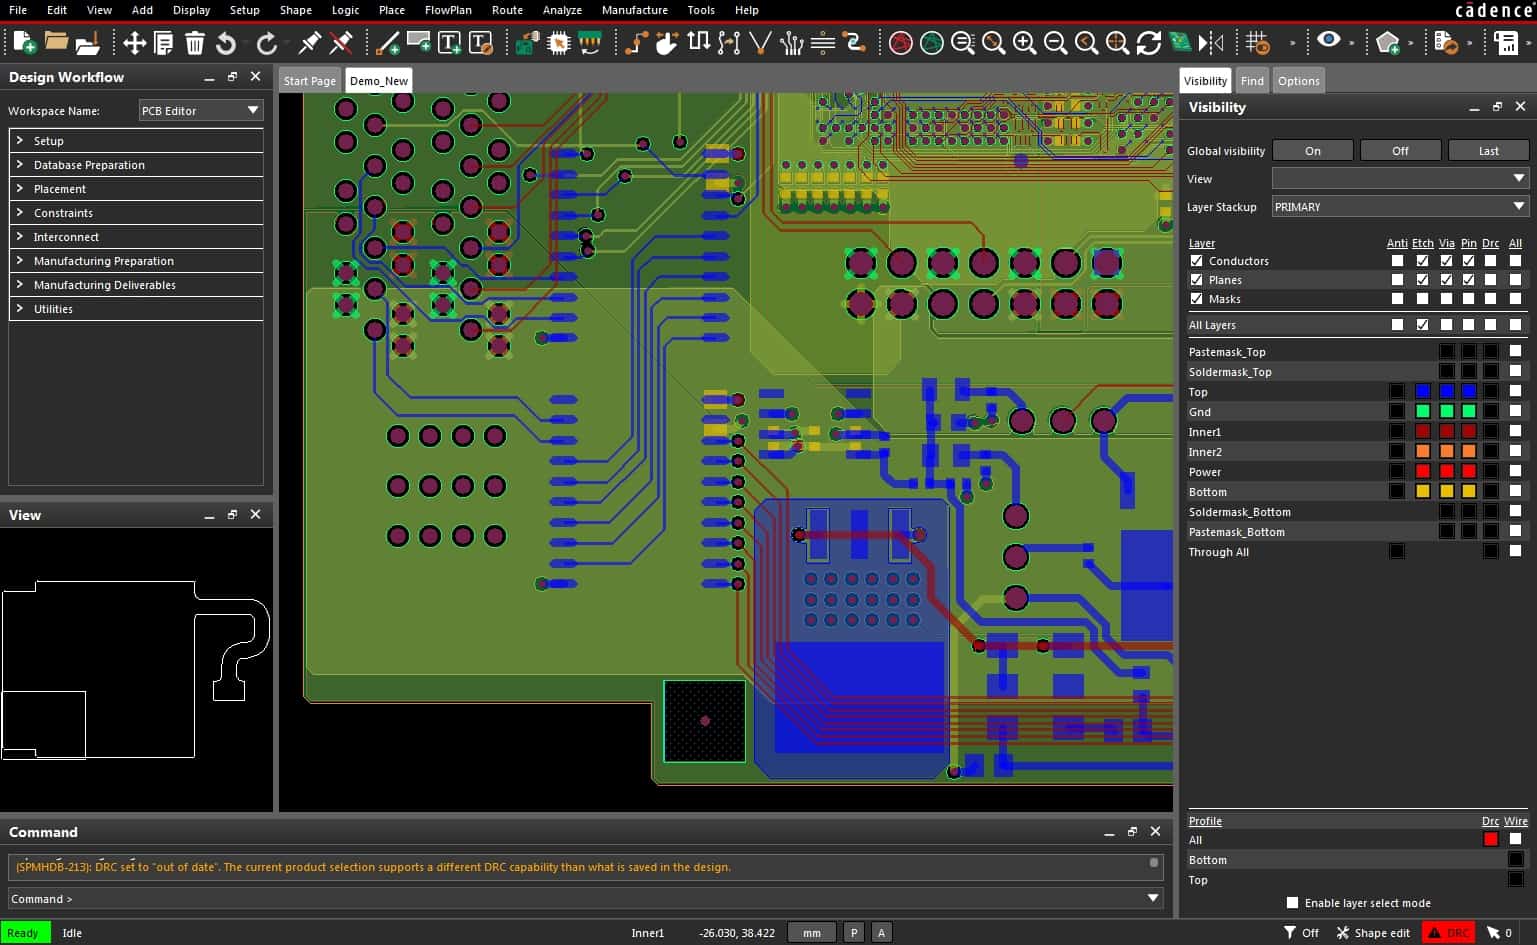Select the Add text tool
This screenshot has height=945, width=1537.
450,42
